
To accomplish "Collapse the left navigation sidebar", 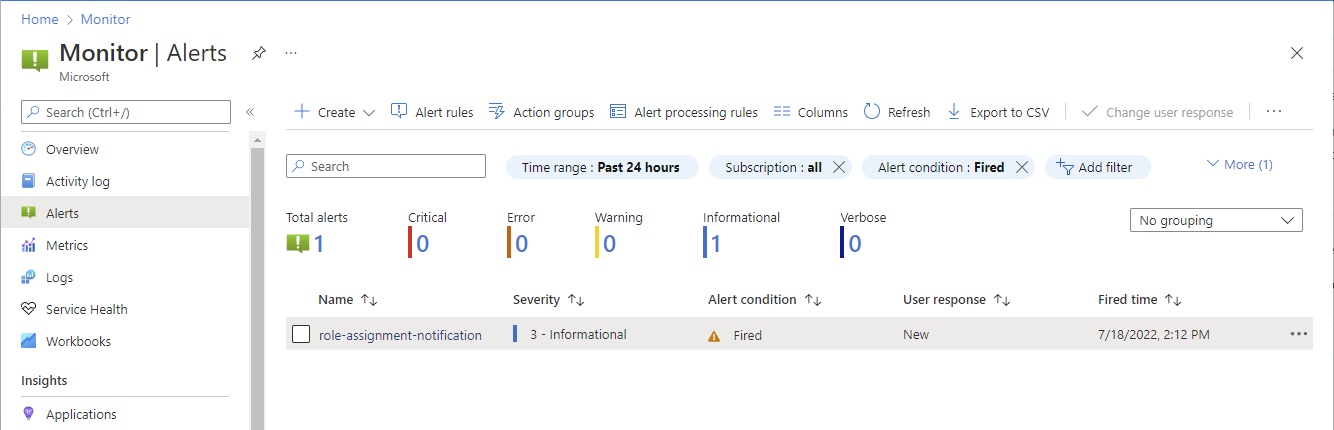I will pyautogui.click(x=250, y=112).
